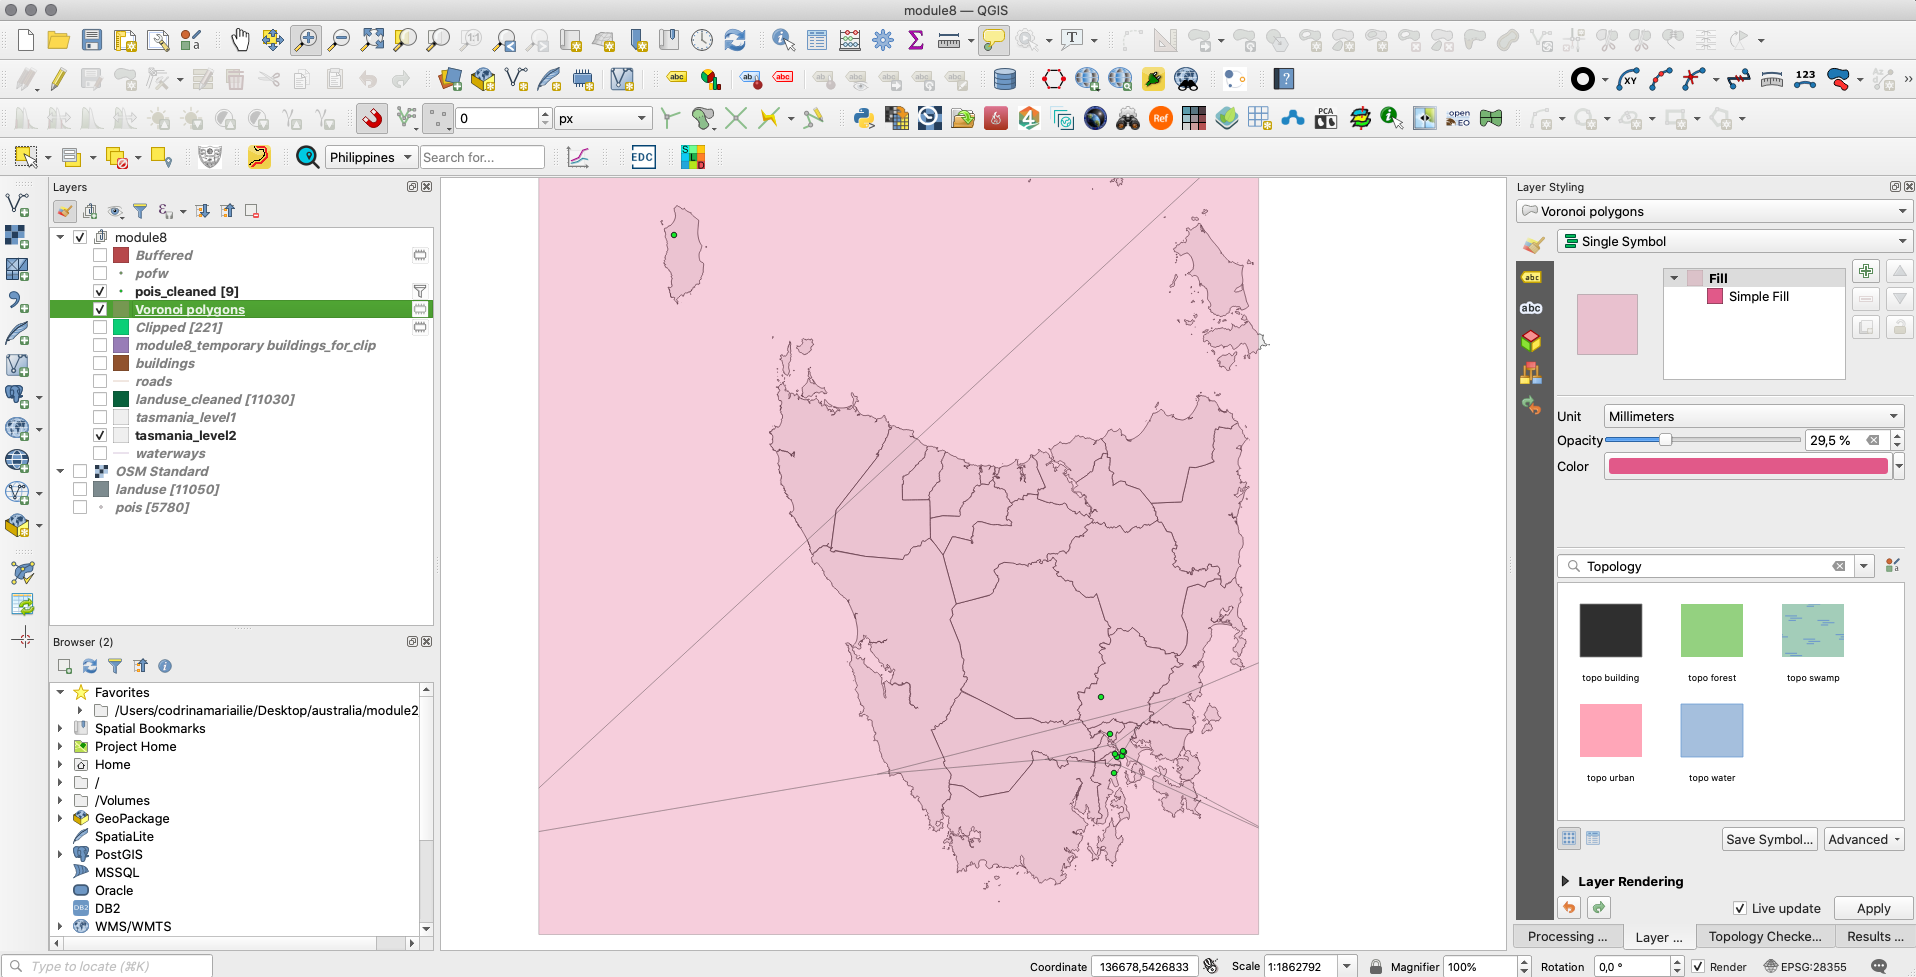Viewport: 1916px width, 977px height.
Task: Collapse the module8 layer group
Action: 60,237
